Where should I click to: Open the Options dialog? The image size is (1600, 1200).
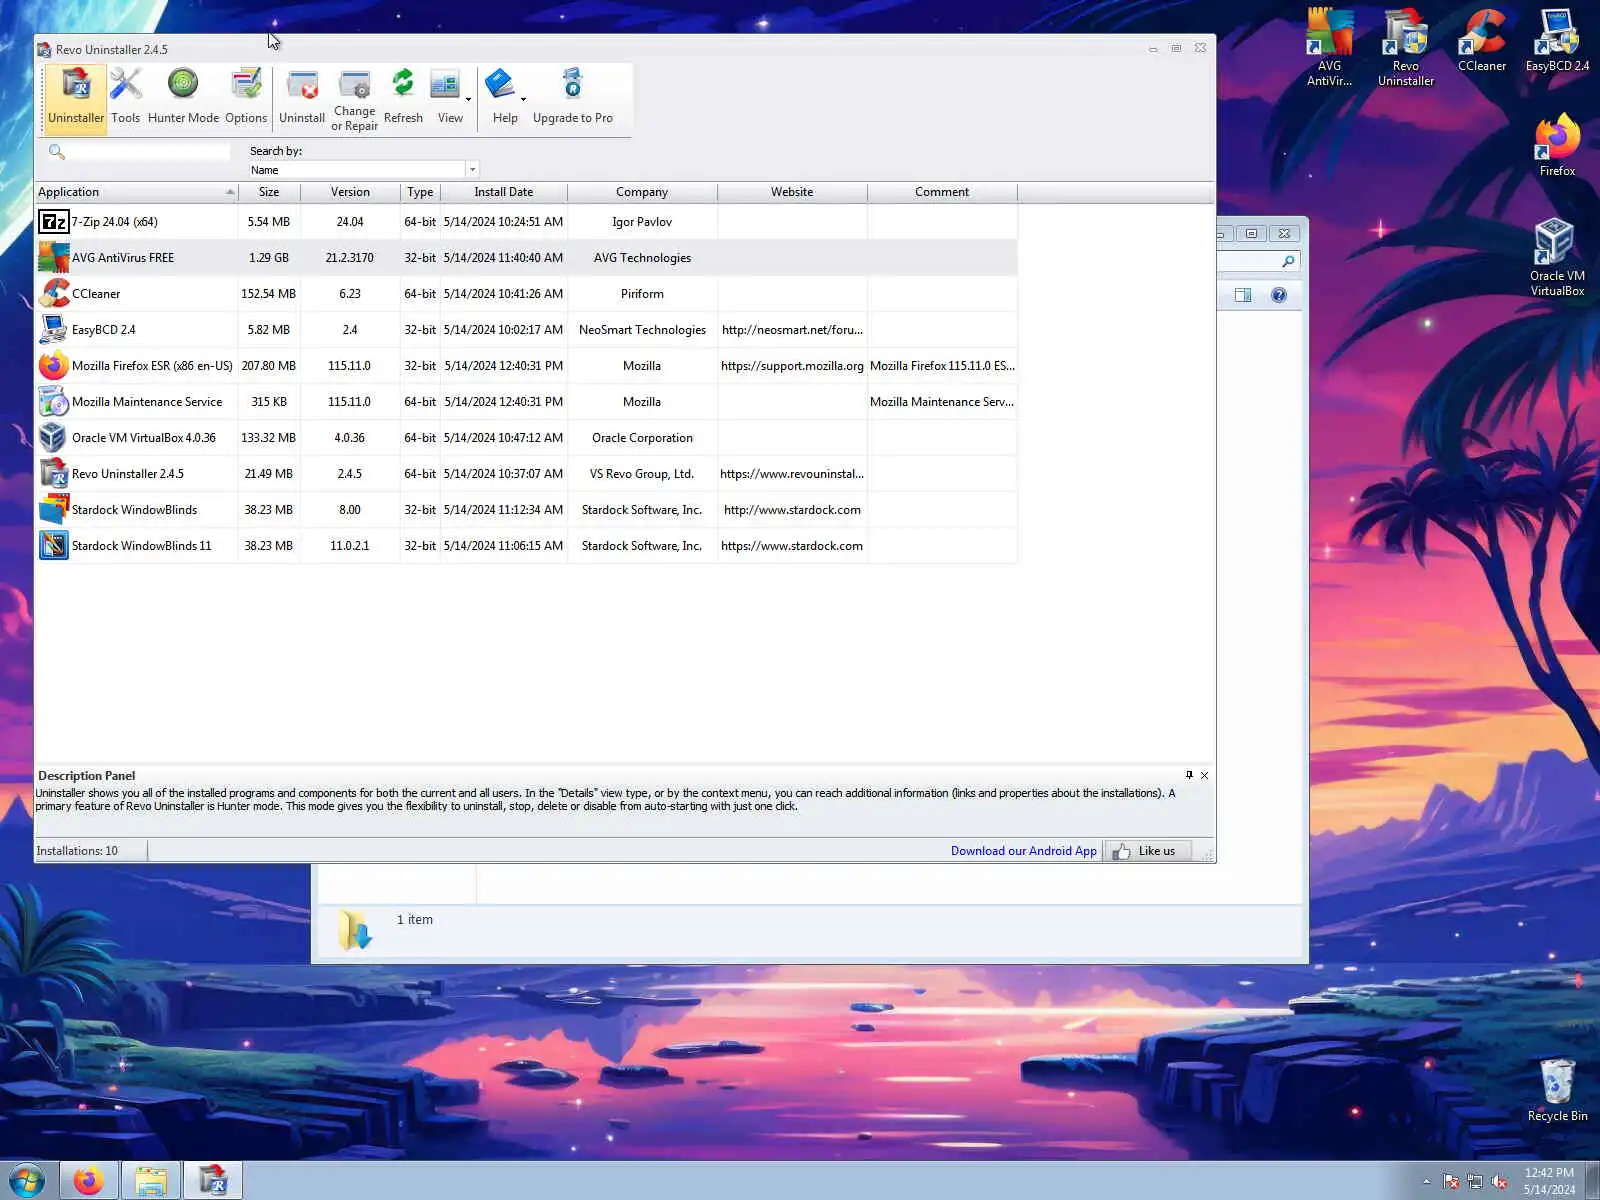click(x=246, y=97)
